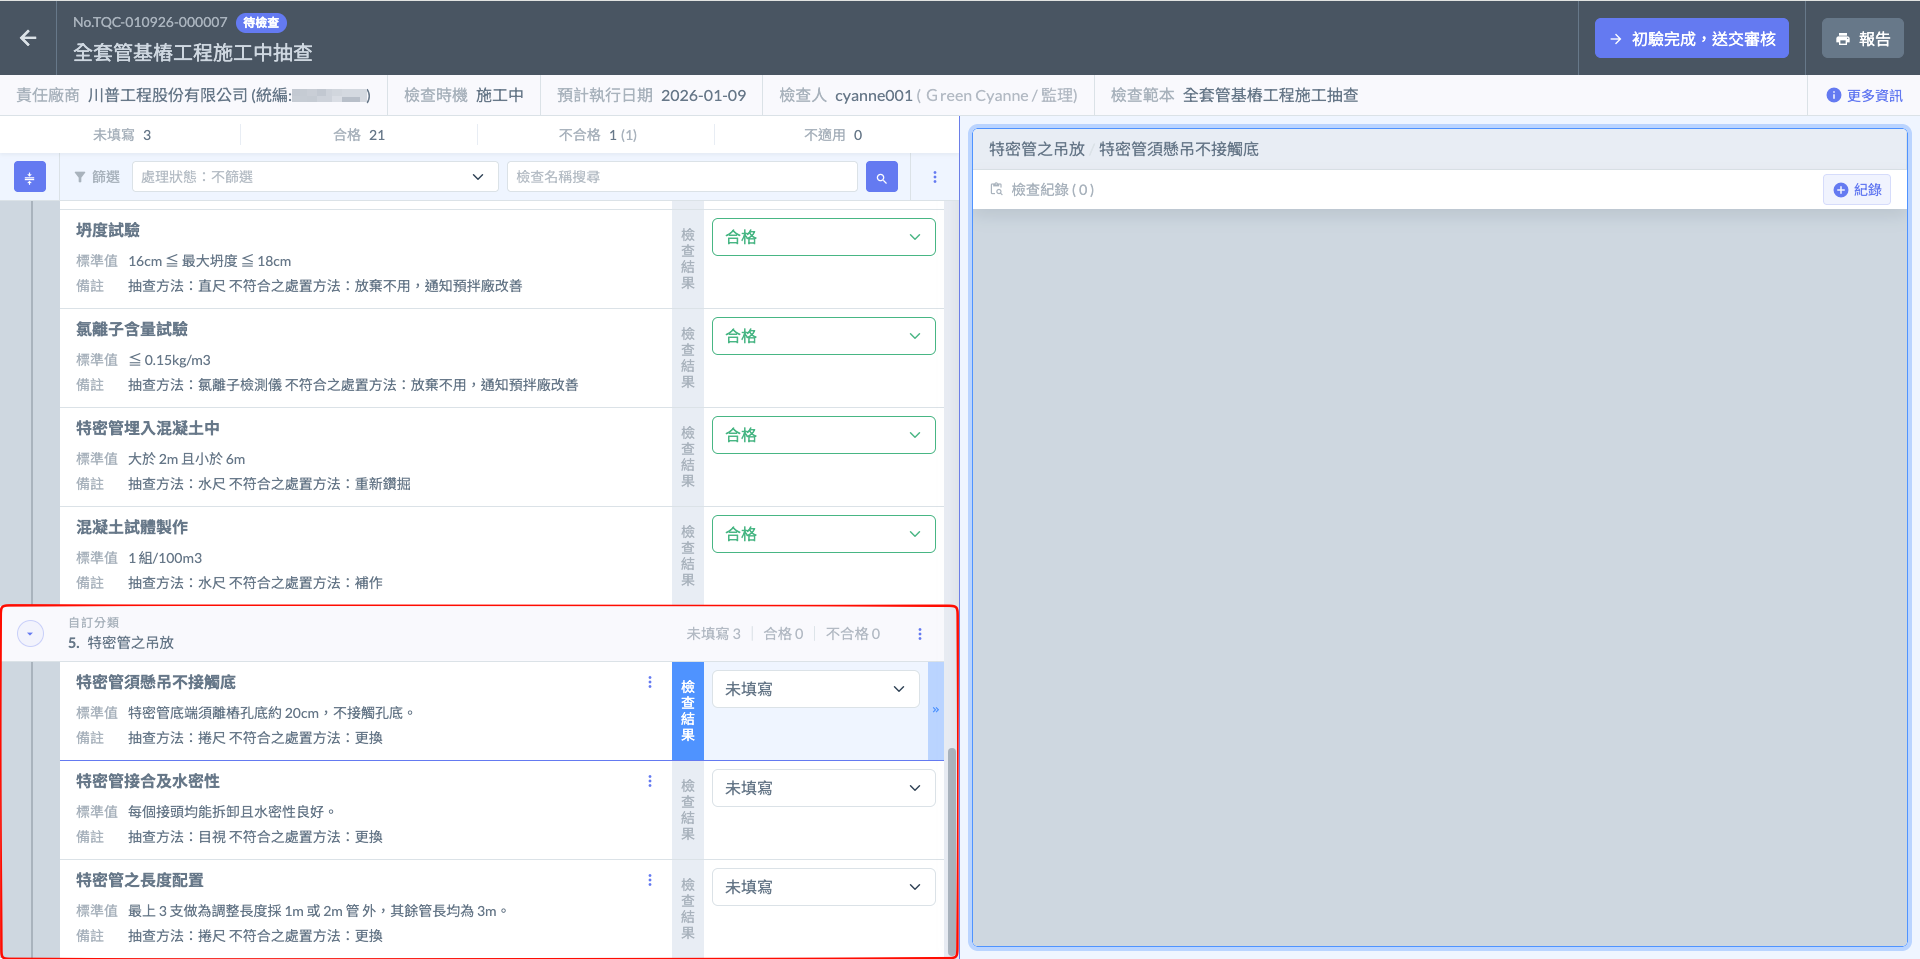The image size is (1920, 959).
Task: Click the back arrow icon
Action: (x=28, y=38)
